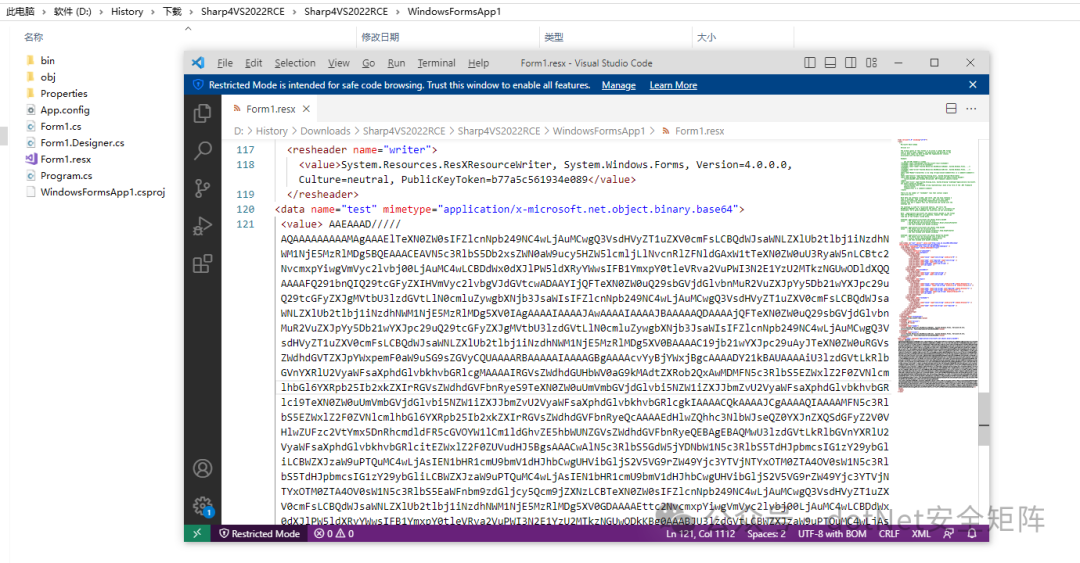Dismiss the Restricted Mode banner
This screenshot has height=563, width=1080.
tap(973, 85)
